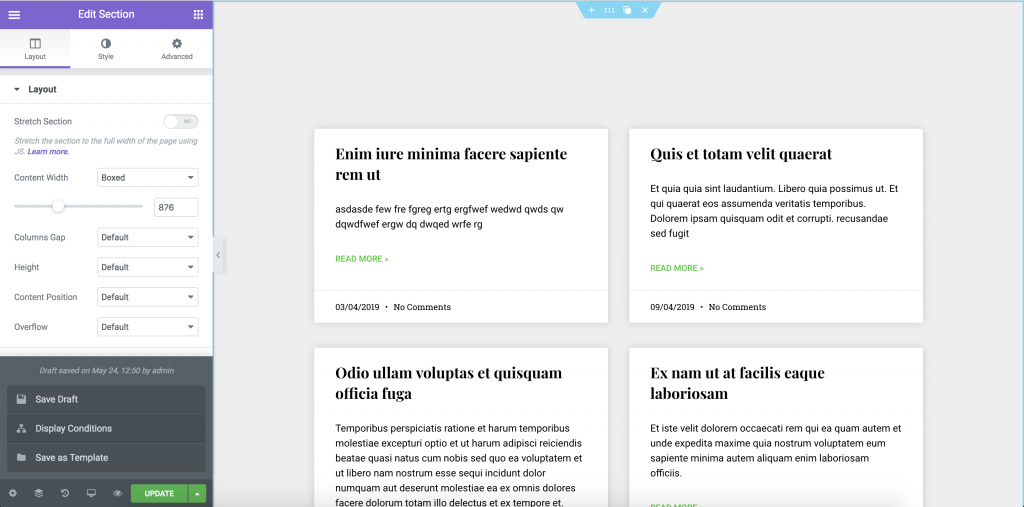Switch to the Layout tab
This screenshot has height=507, width=1024.
(x=35, y=48)
